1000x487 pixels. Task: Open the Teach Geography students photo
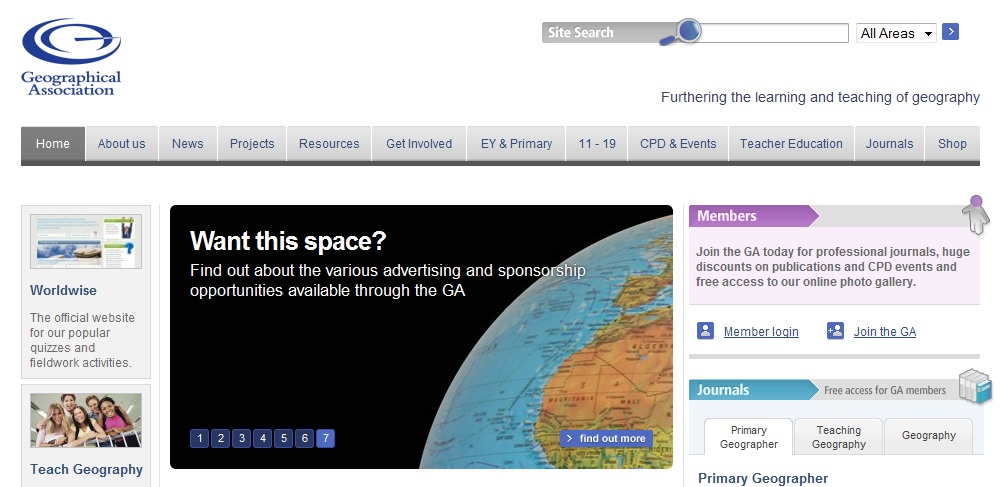click(86, 420)
